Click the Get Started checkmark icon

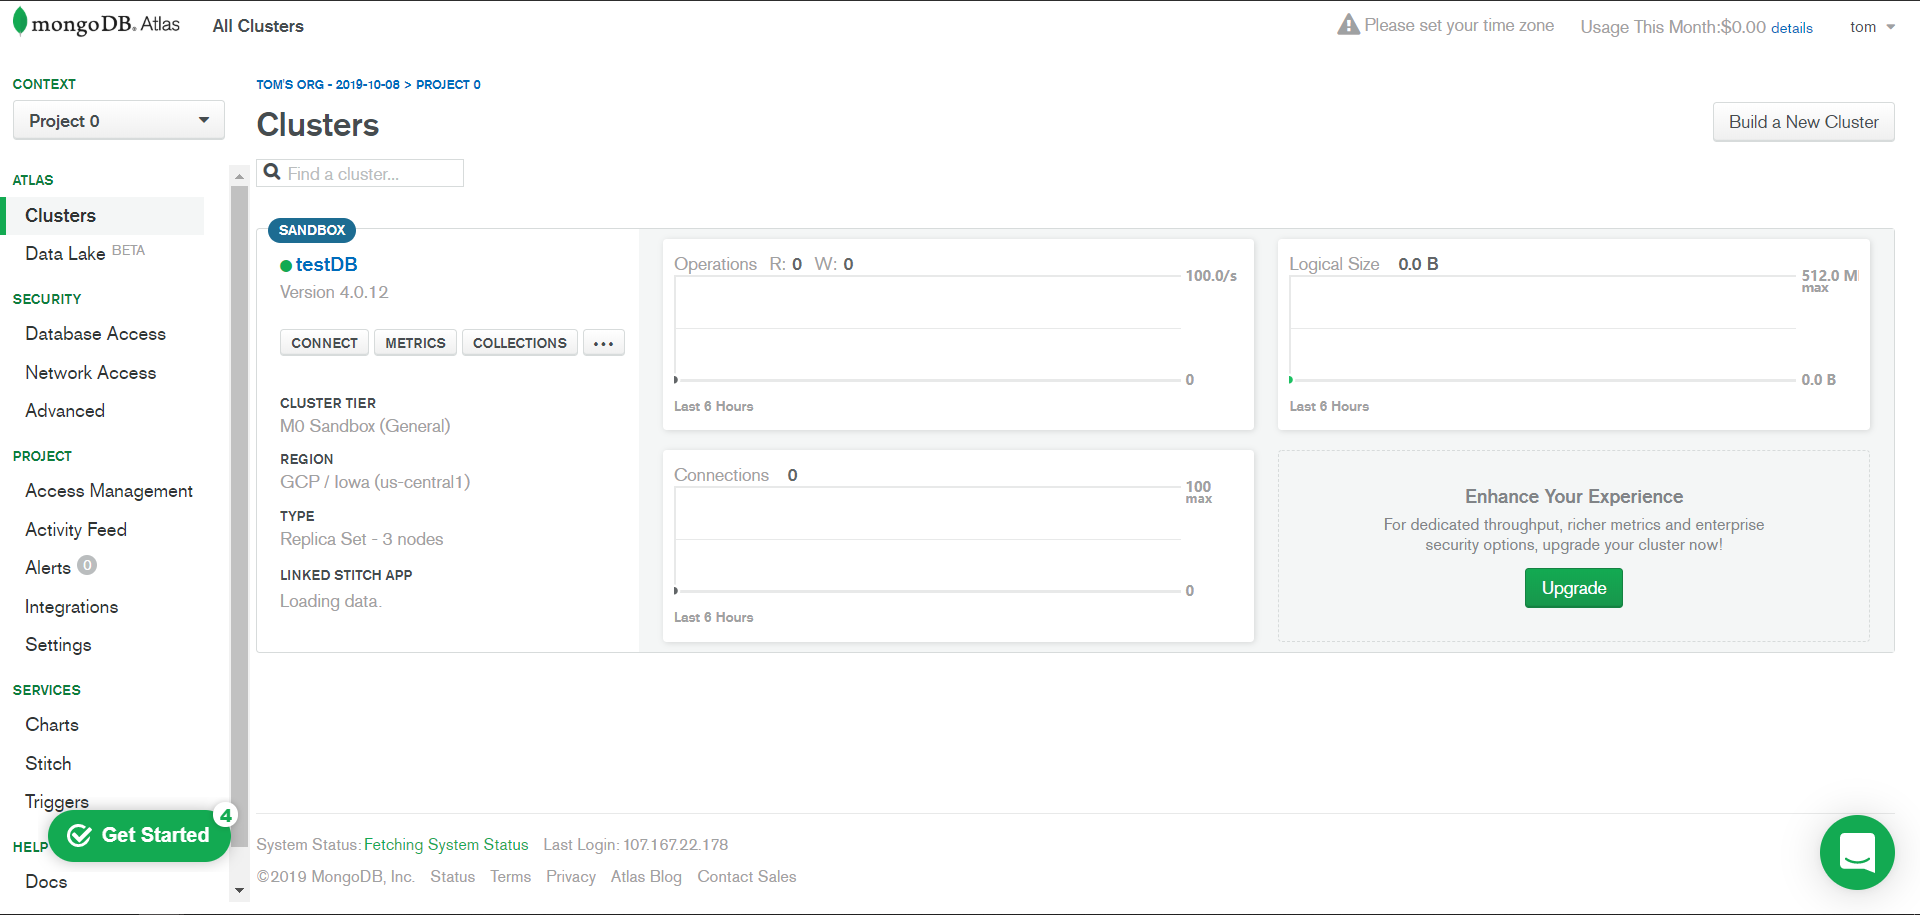pyautogui.click(x=80, y=835)
